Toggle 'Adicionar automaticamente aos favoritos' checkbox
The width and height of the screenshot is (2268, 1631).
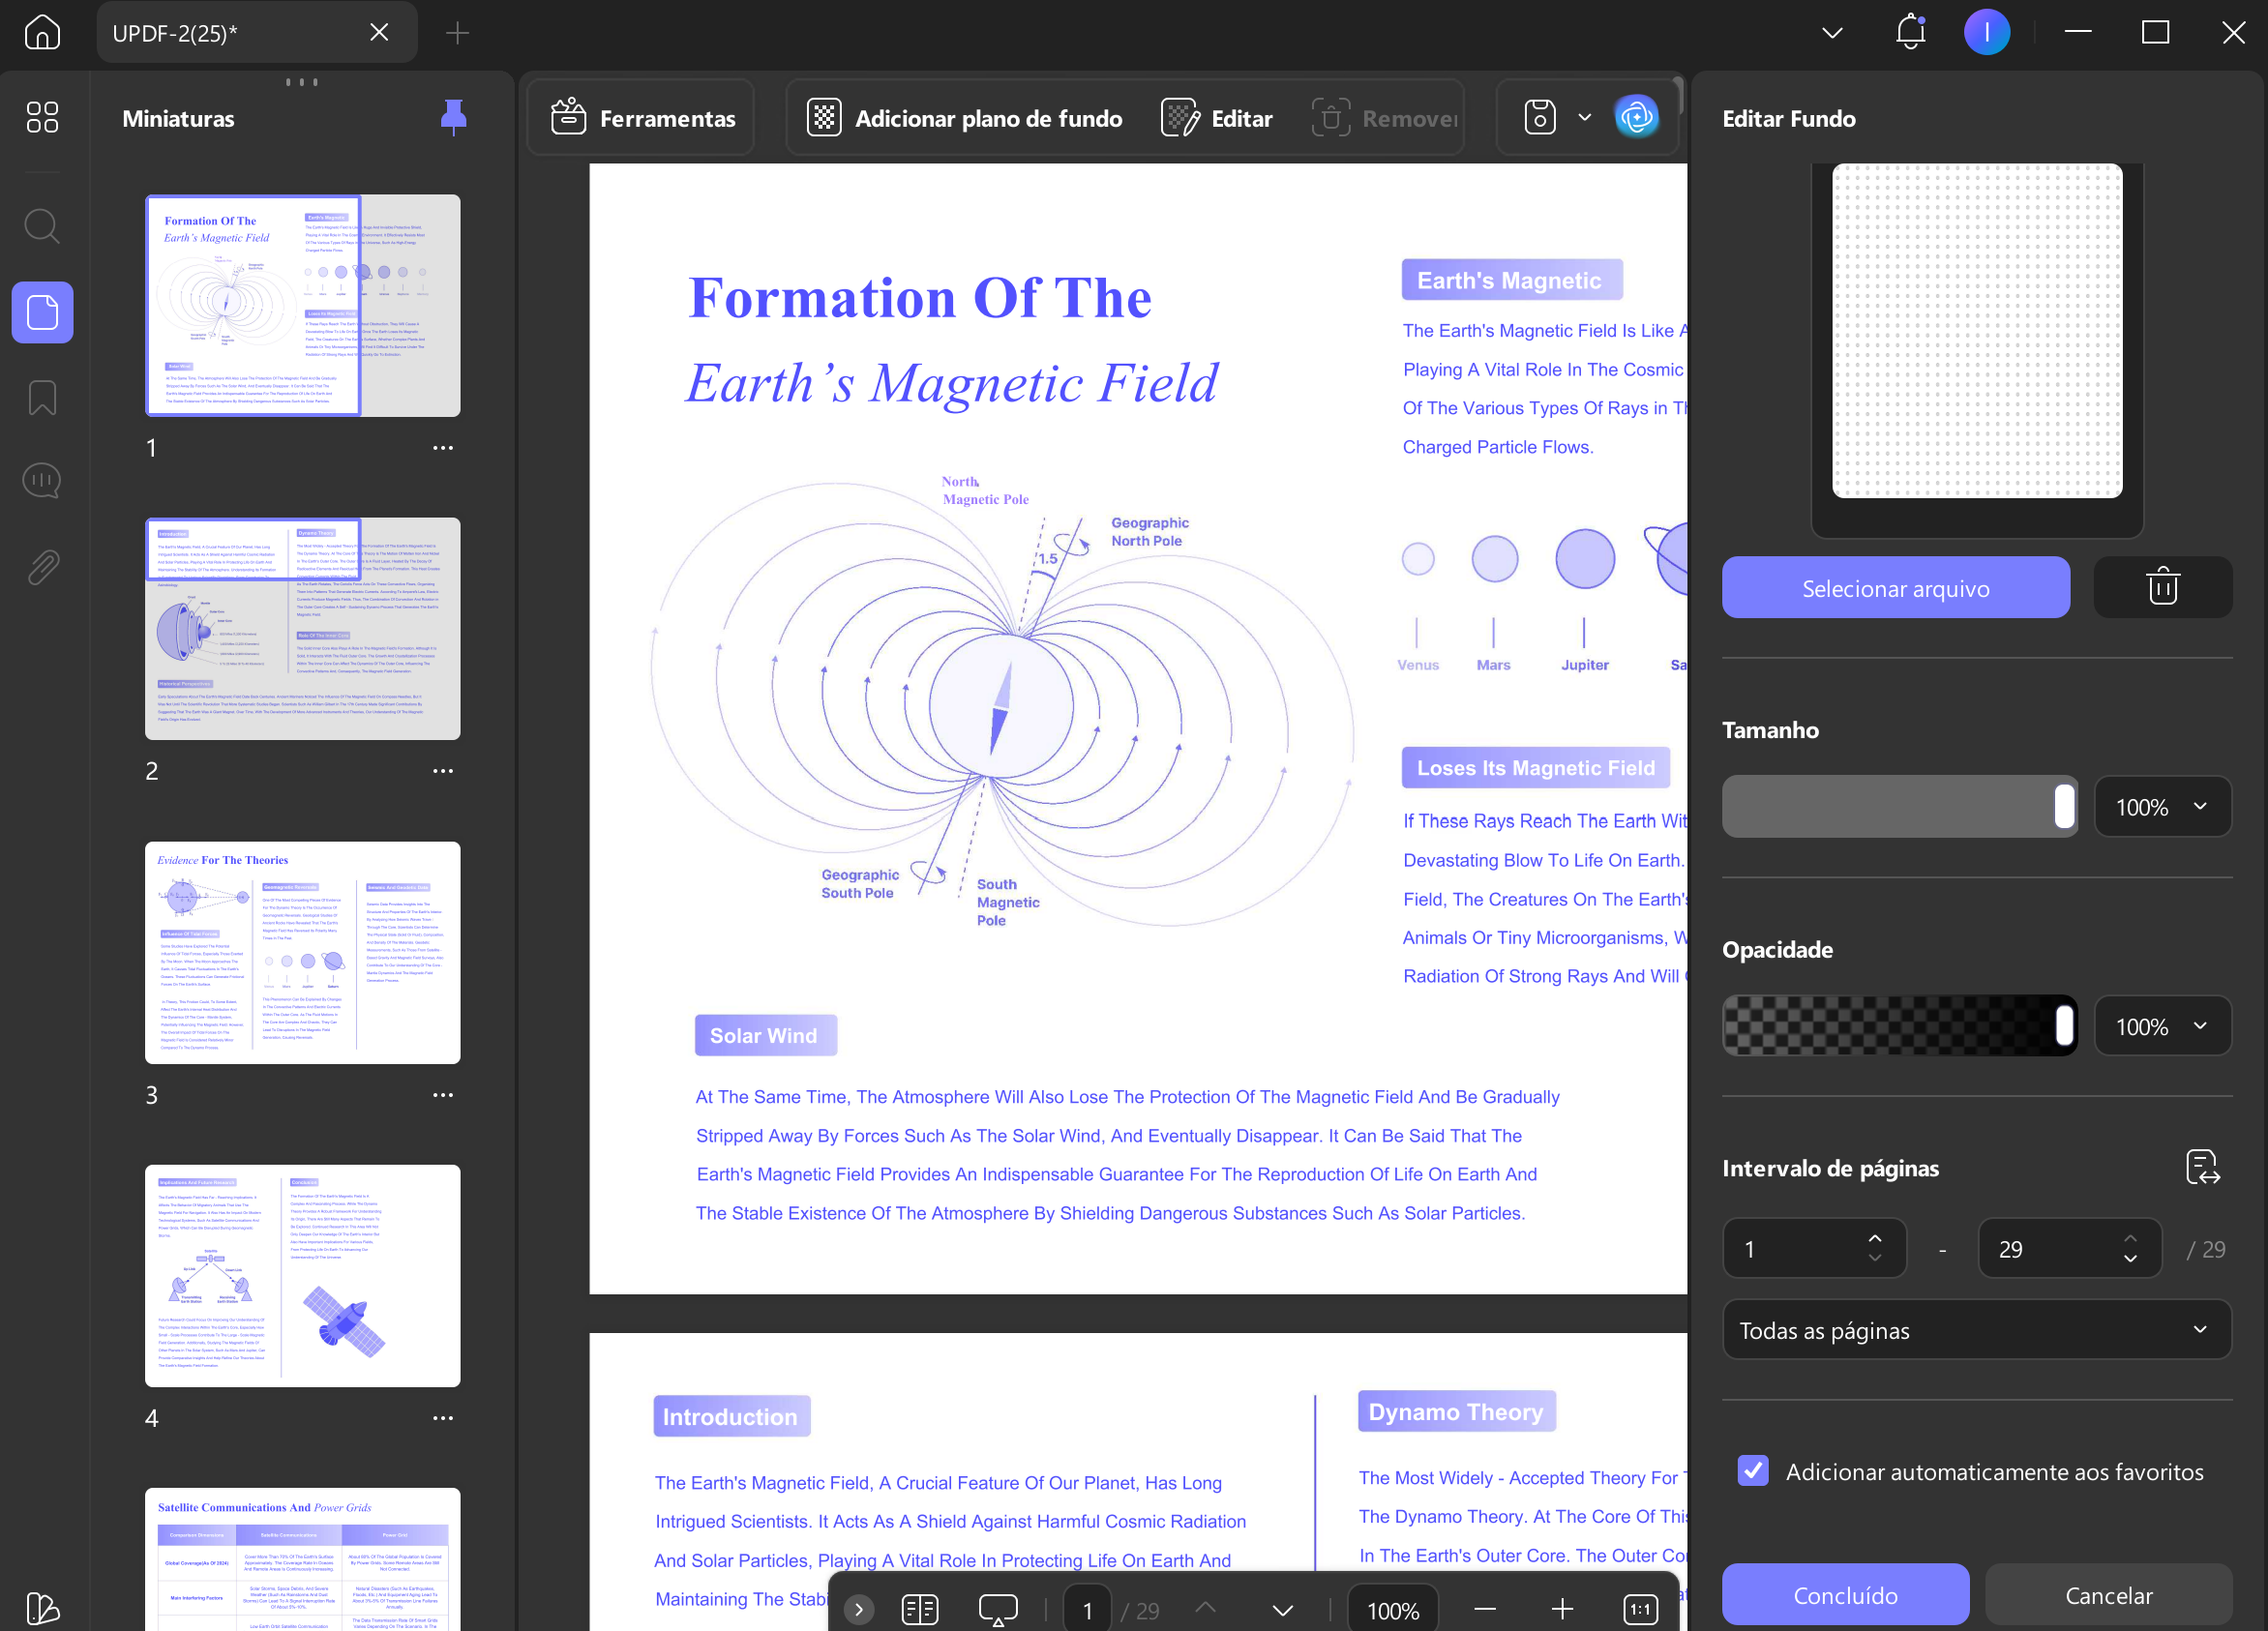click(x=1753, y=1471)
